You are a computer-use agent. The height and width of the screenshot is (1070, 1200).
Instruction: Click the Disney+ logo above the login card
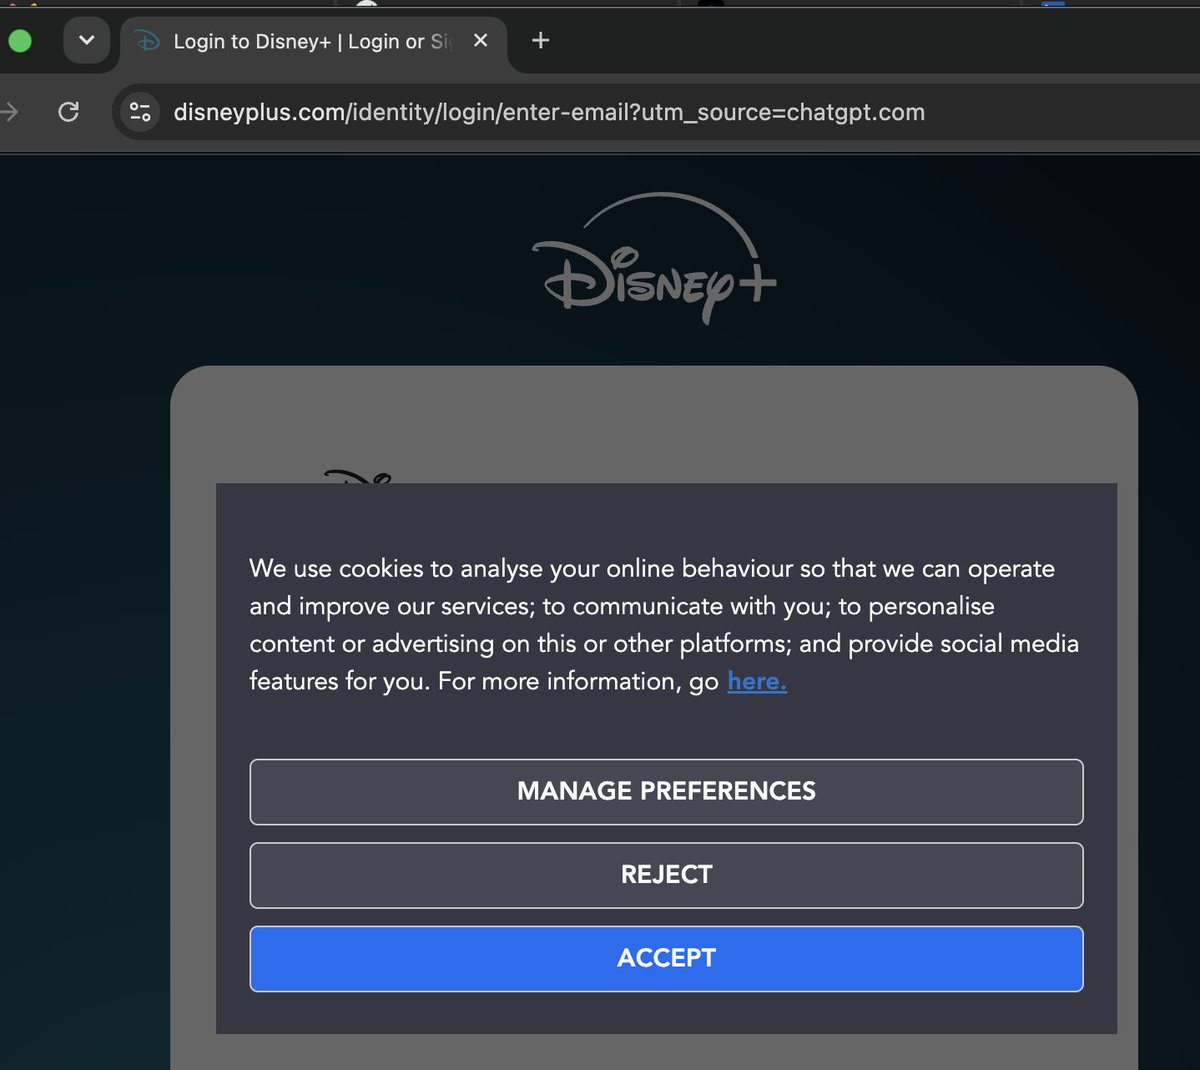pyautogui.click(x=654, y=259)
